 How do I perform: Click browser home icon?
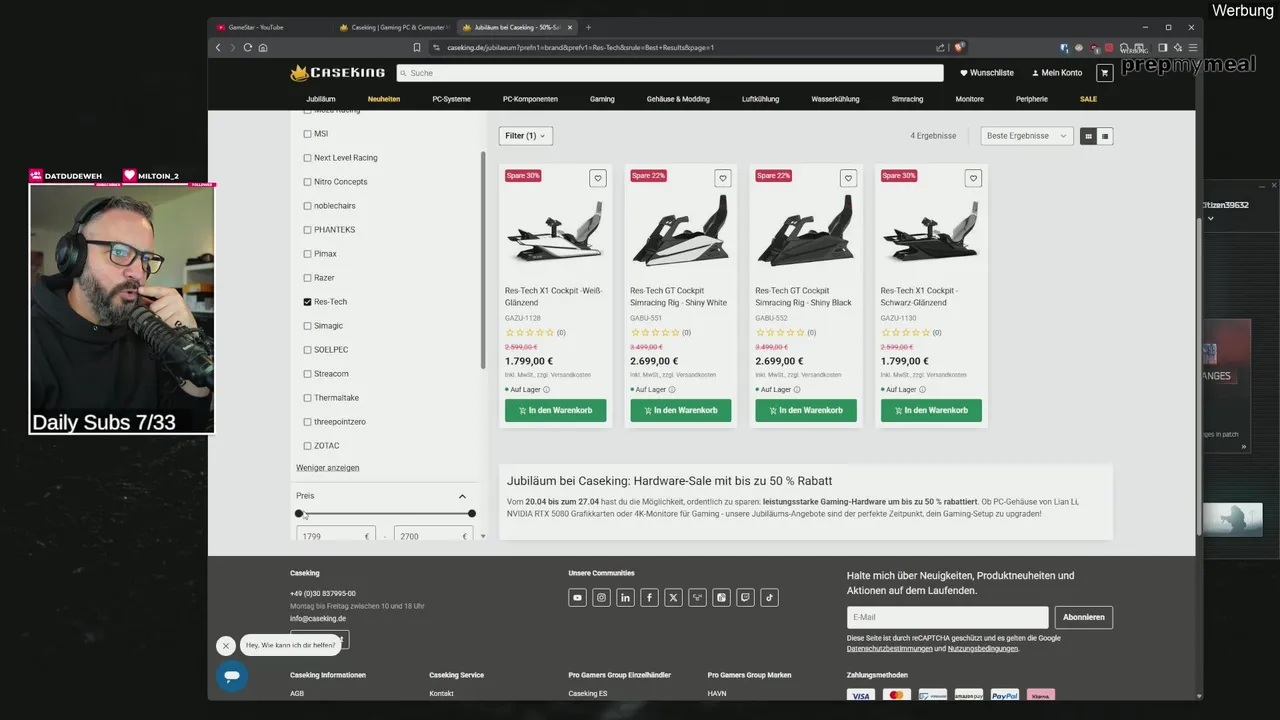263,47
